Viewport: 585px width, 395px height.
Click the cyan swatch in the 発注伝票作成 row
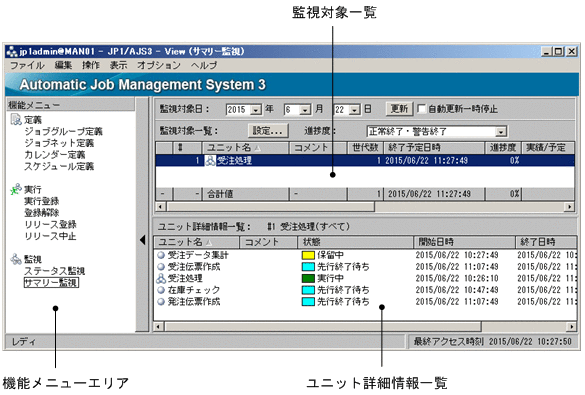[308, 301]
